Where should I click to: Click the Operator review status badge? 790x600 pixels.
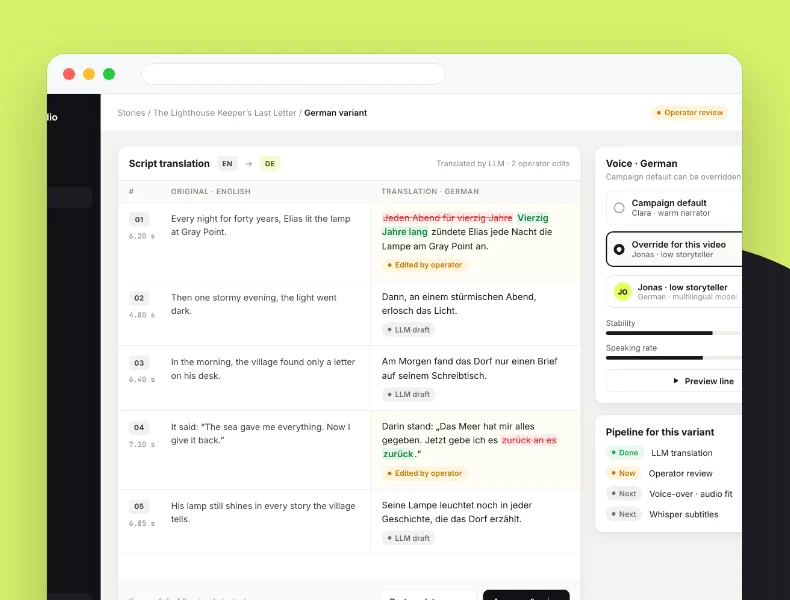pos(689,112)
